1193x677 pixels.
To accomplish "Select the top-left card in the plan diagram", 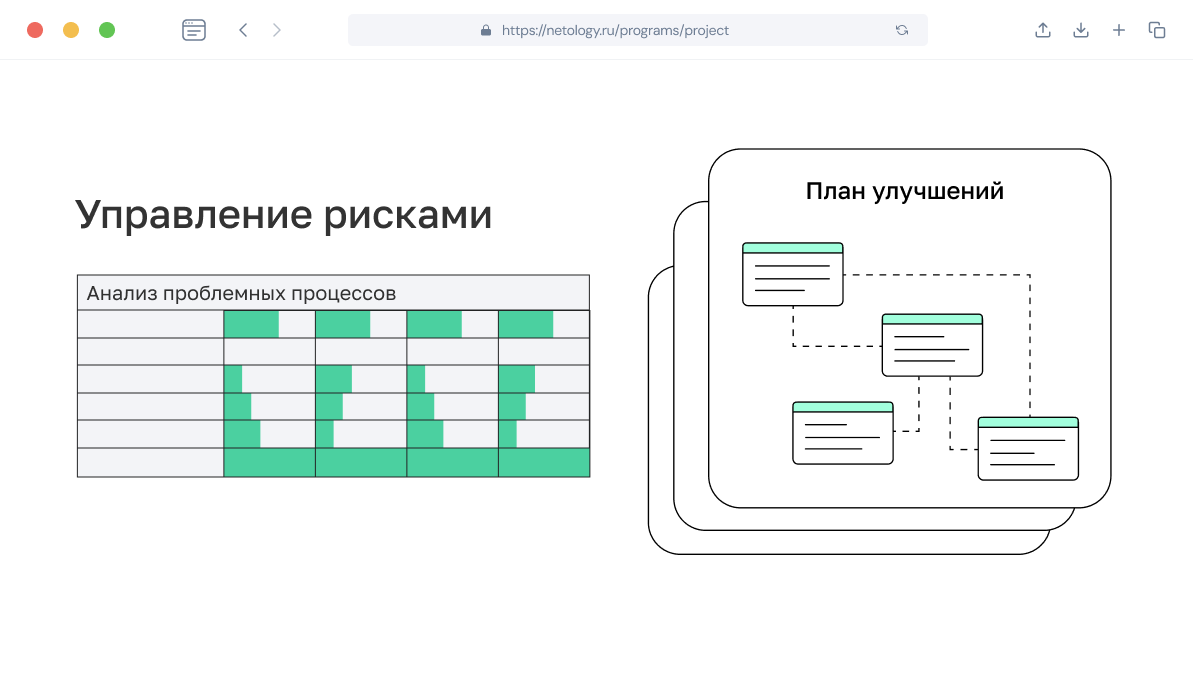I will coord(792,274).
